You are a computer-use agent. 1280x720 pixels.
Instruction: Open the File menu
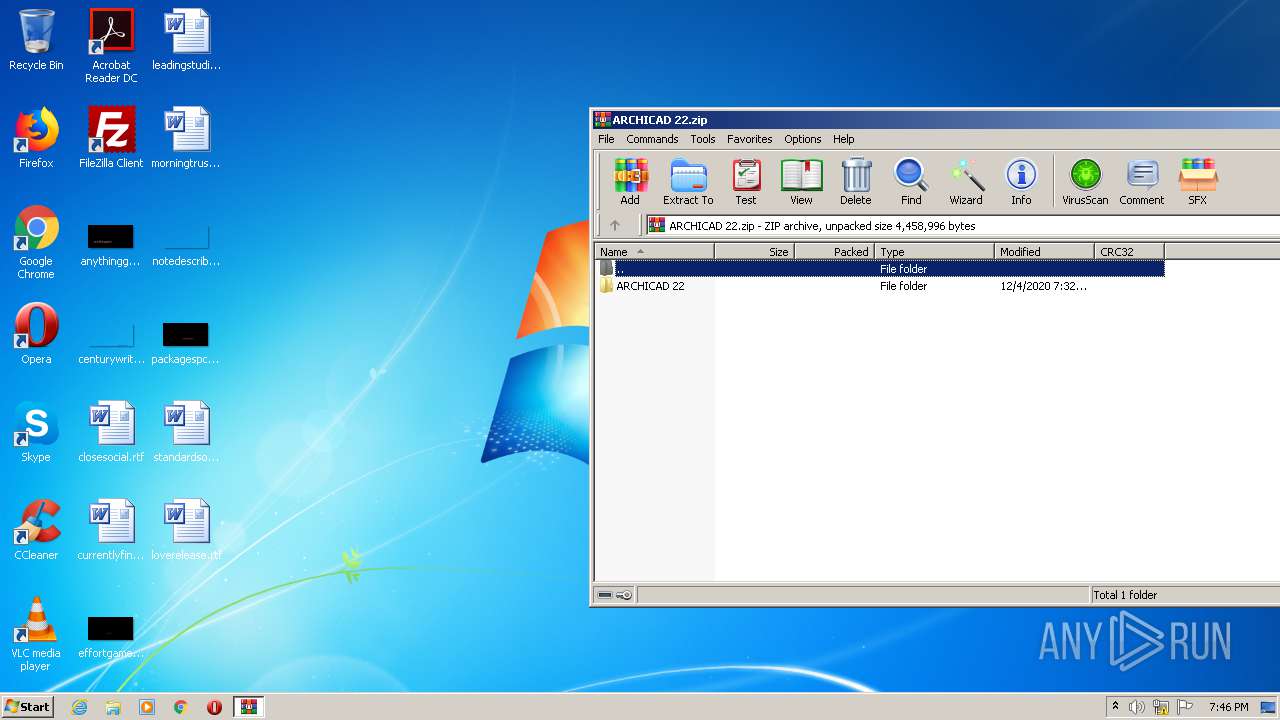click(606, 139)
